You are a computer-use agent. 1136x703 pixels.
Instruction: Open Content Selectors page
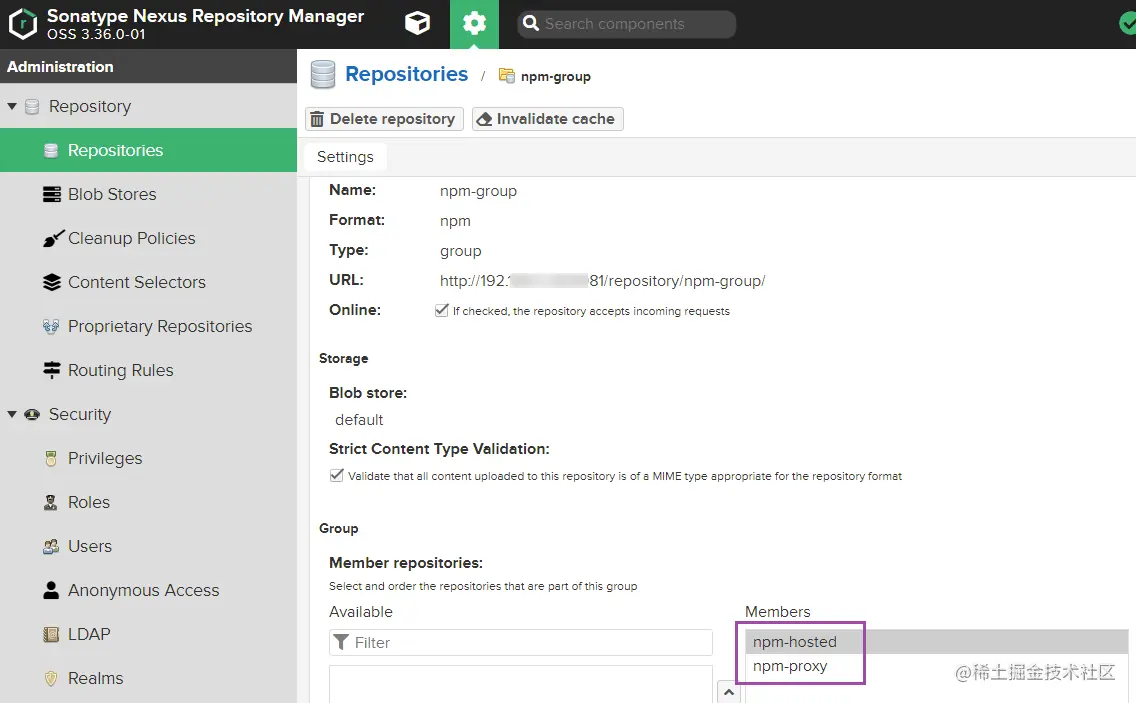[x=136, y=283]
